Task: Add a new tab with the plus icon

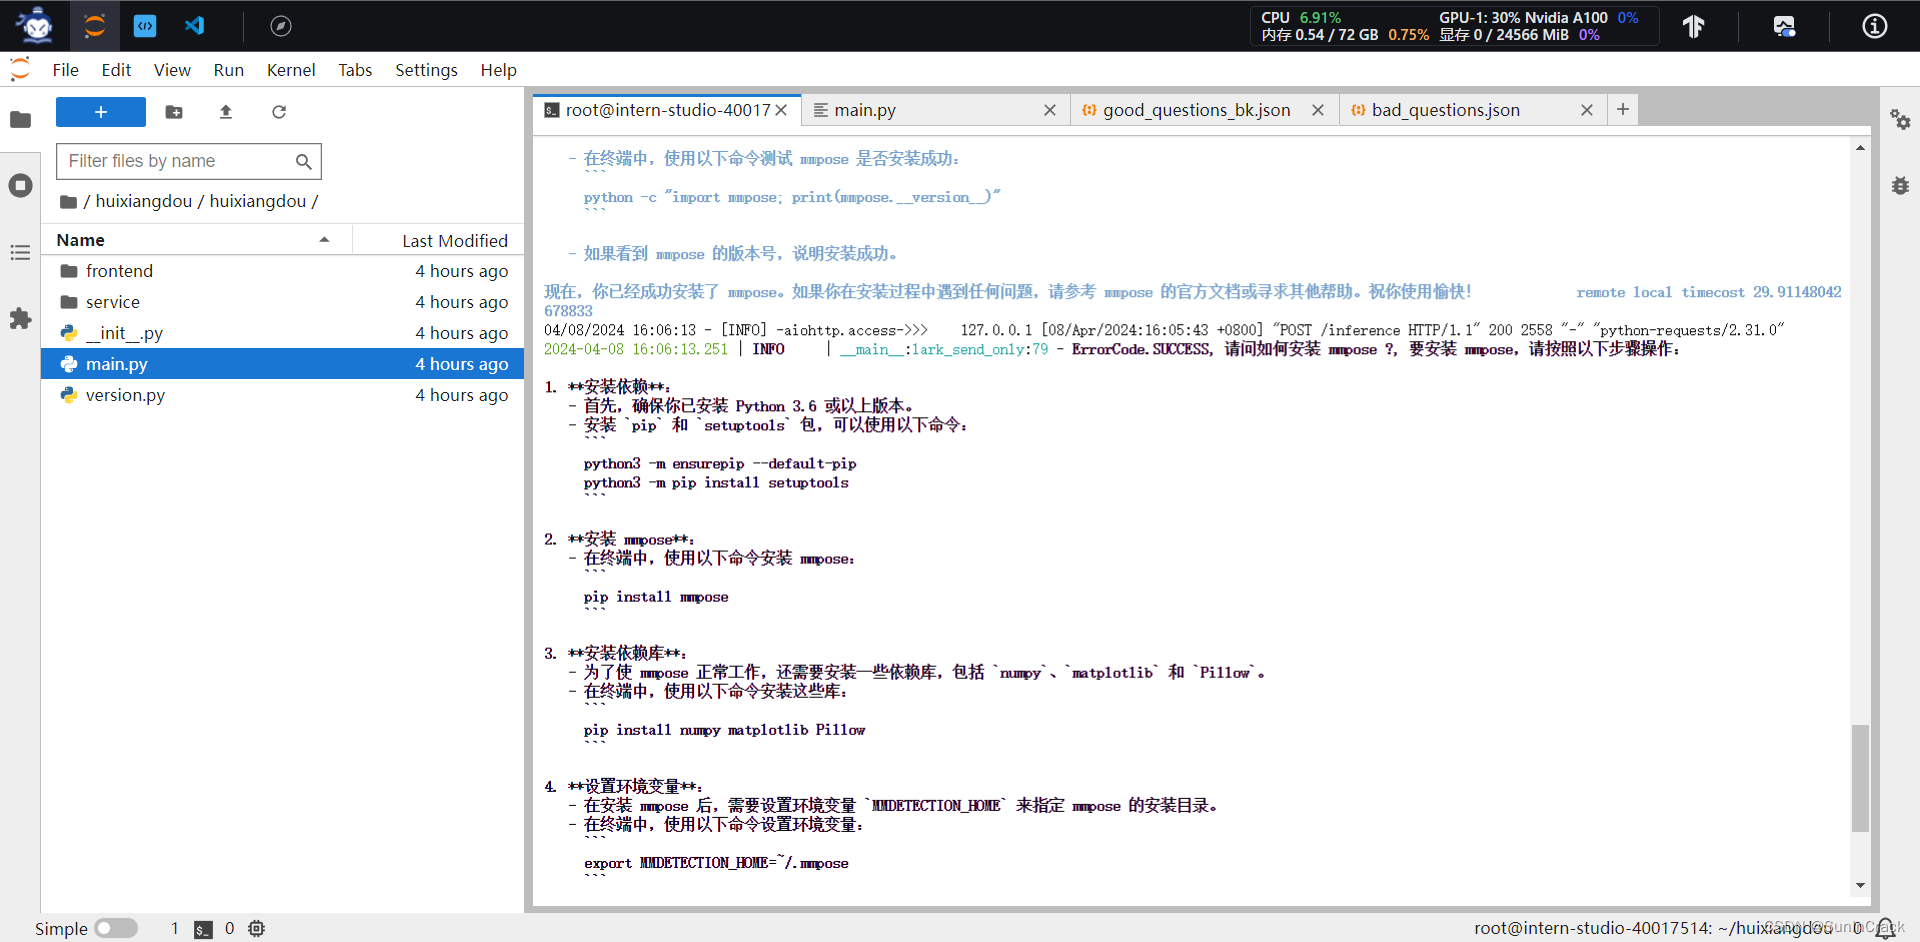Action: coord(1623,109)
